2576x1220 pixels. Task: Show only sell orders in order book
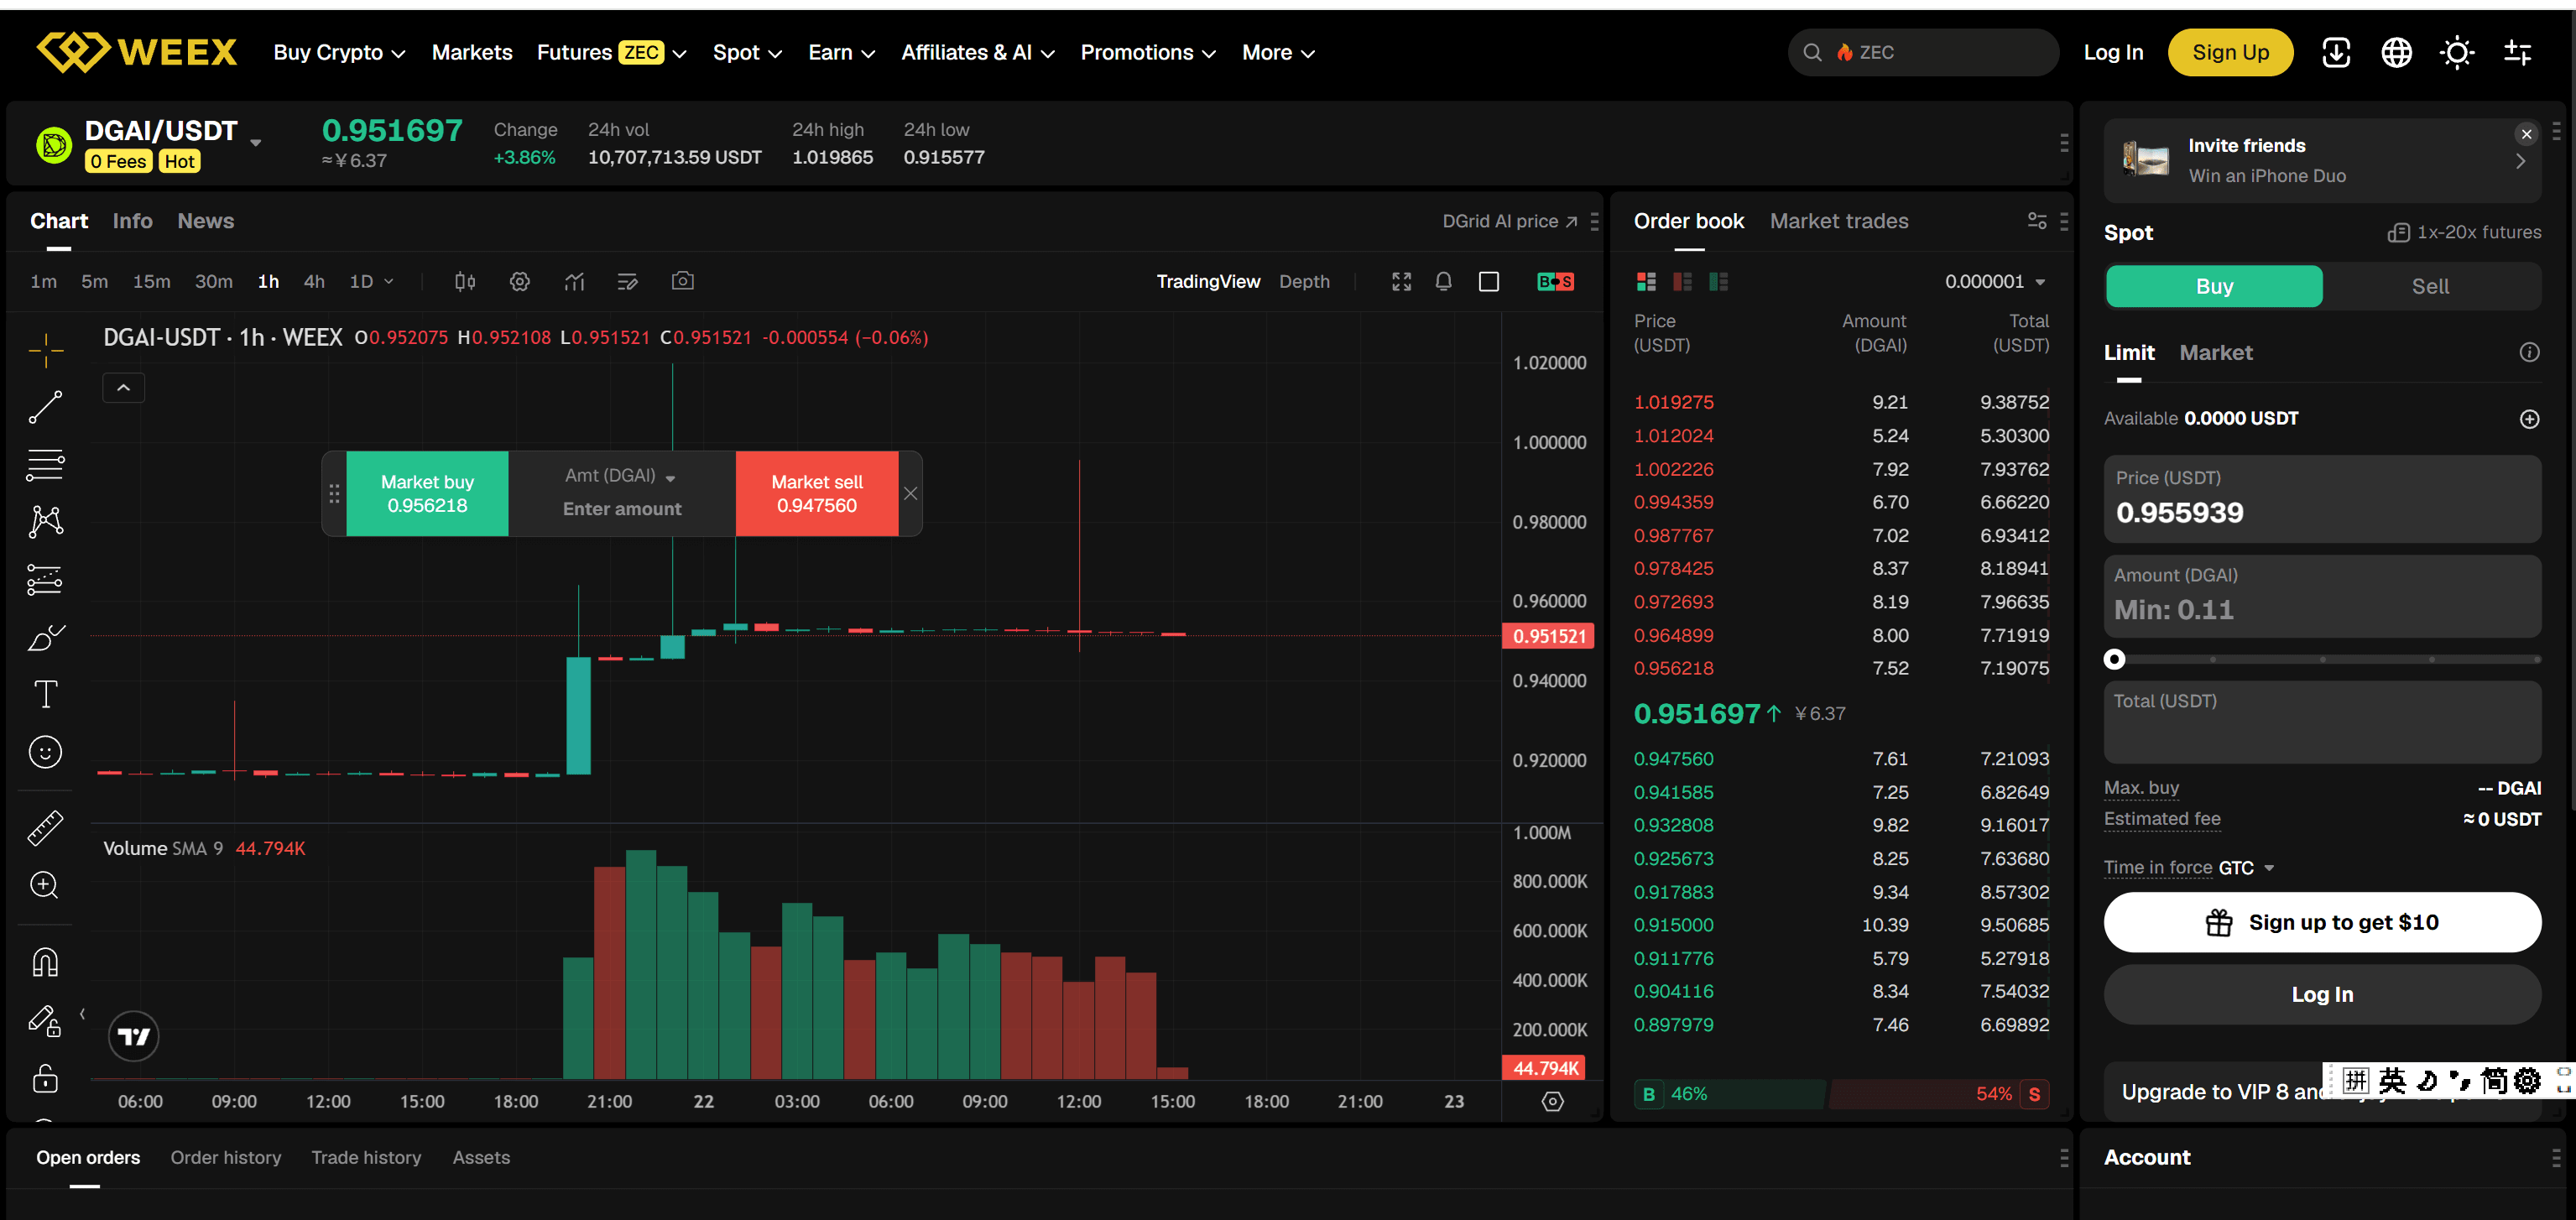coord(1683,282)
